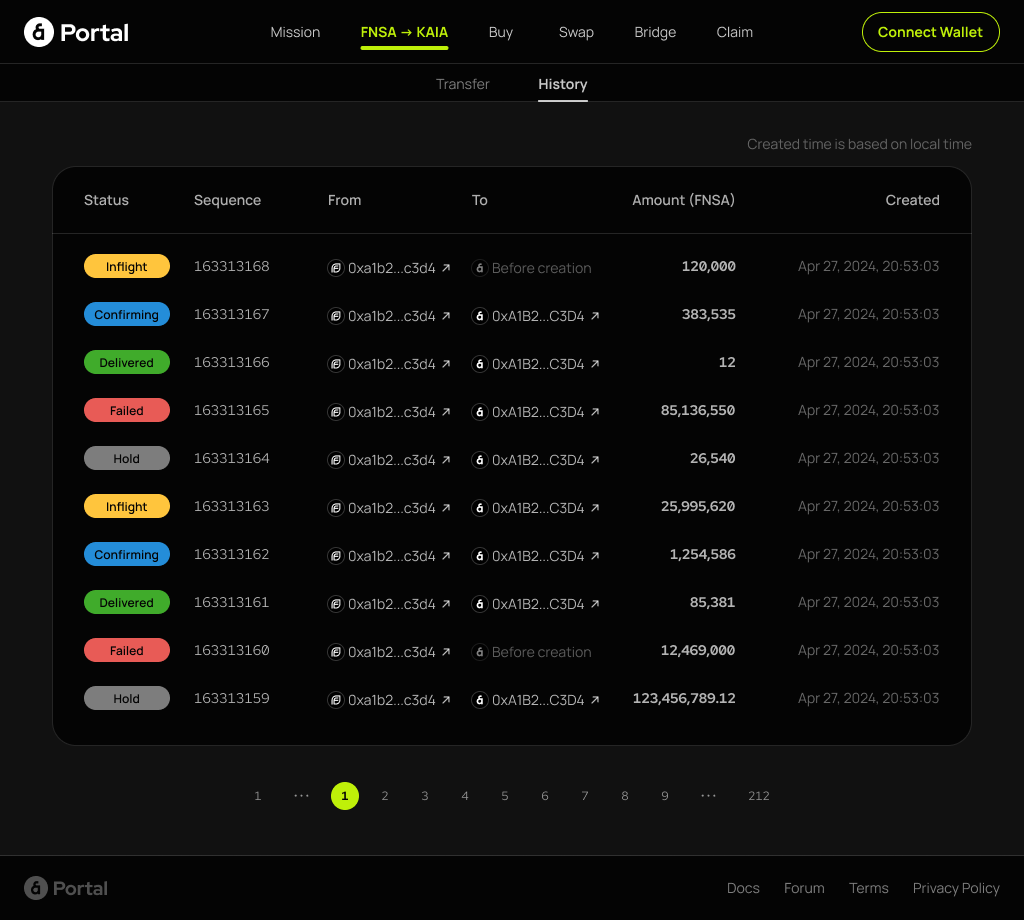
Task: Jump to page 5 in pagination
Action: (x=505, y=796)
